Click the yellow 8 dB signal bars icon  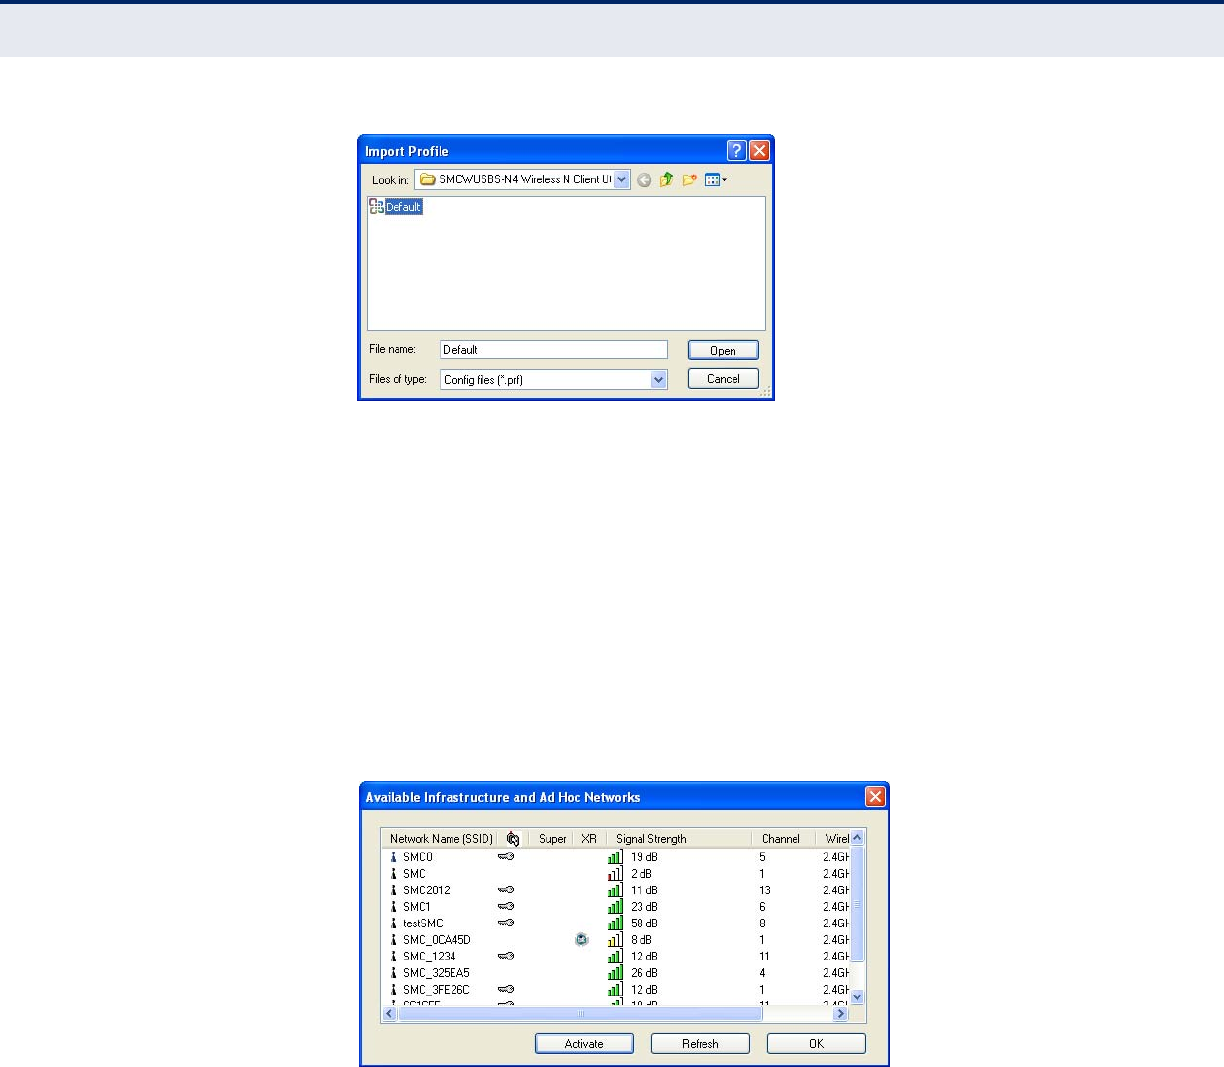615,940
